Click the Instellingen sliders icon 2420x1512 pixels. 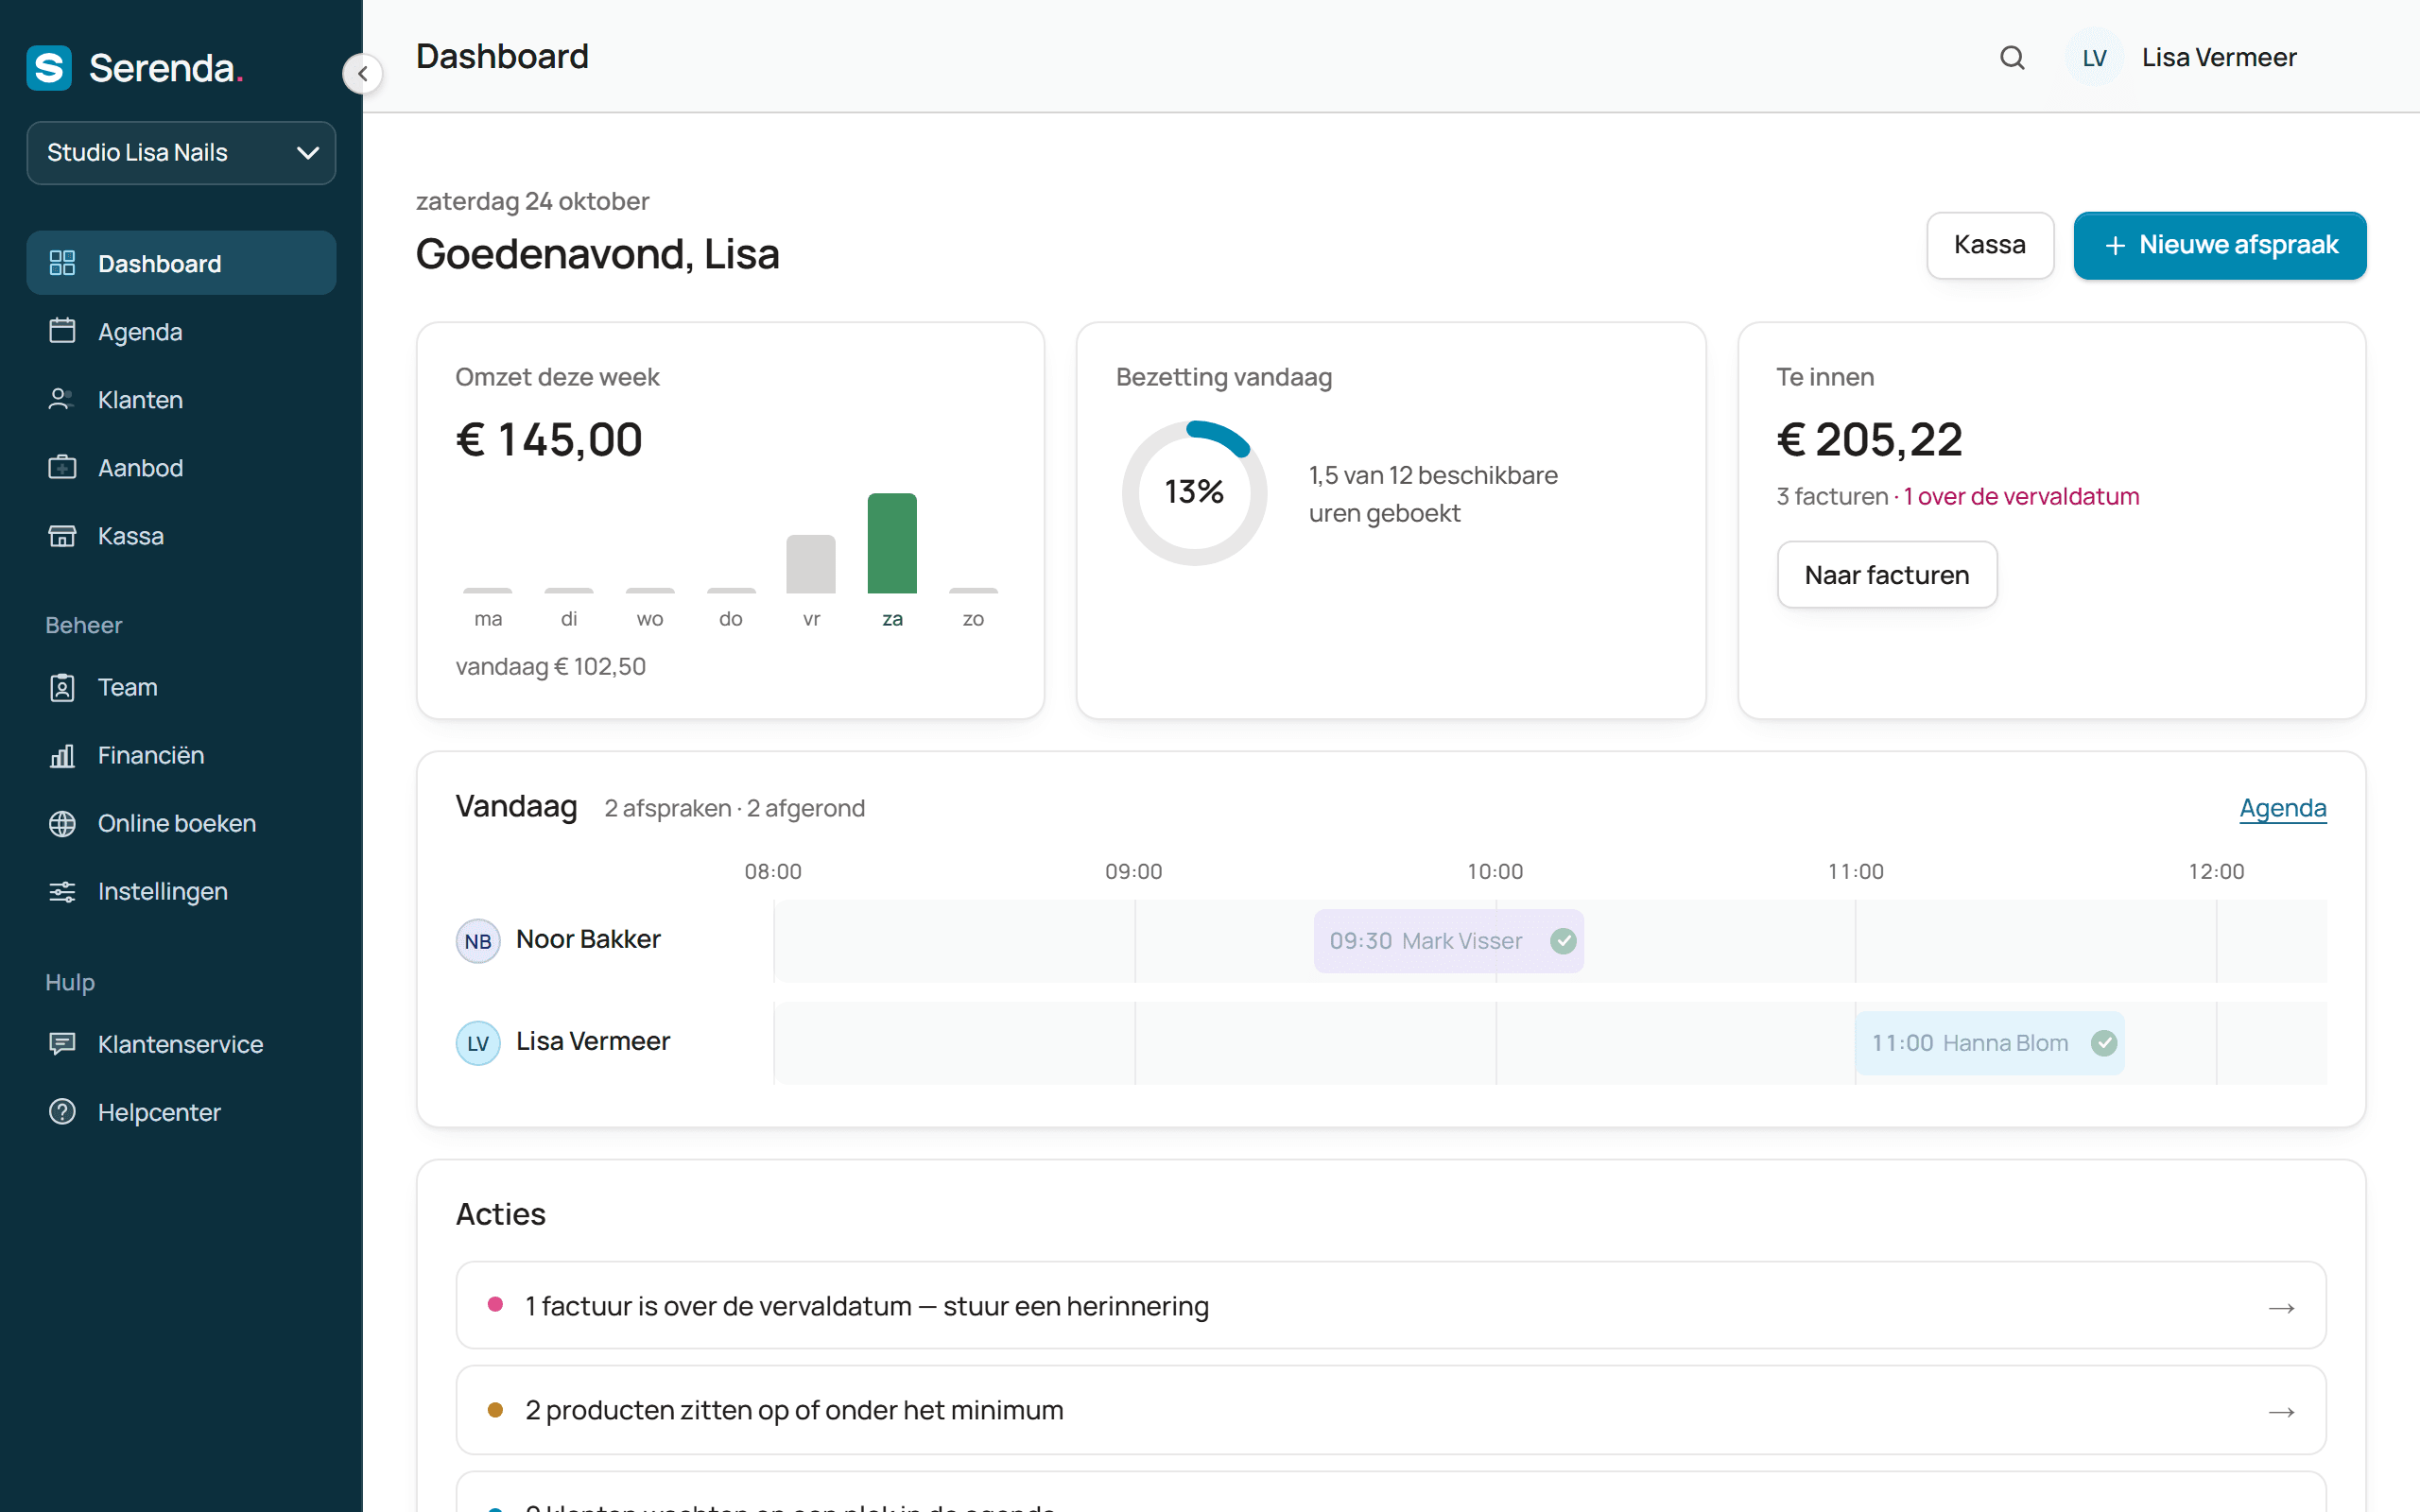62,891
